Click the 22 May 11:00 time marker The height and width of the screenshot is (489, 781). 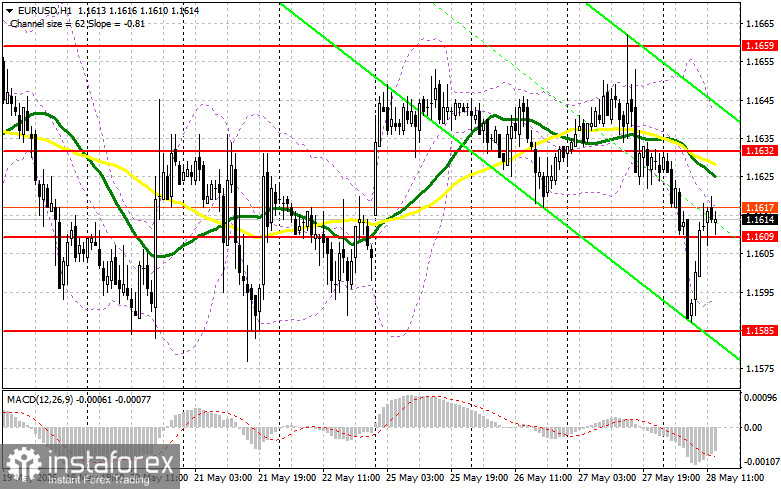[351, 478]
